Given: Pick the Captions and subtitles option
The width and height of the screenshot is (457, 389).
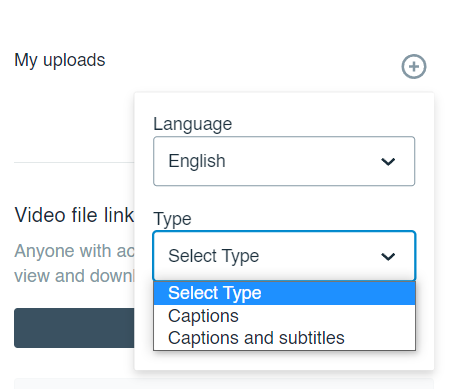Looking at the screenshot, I should 284,338.
